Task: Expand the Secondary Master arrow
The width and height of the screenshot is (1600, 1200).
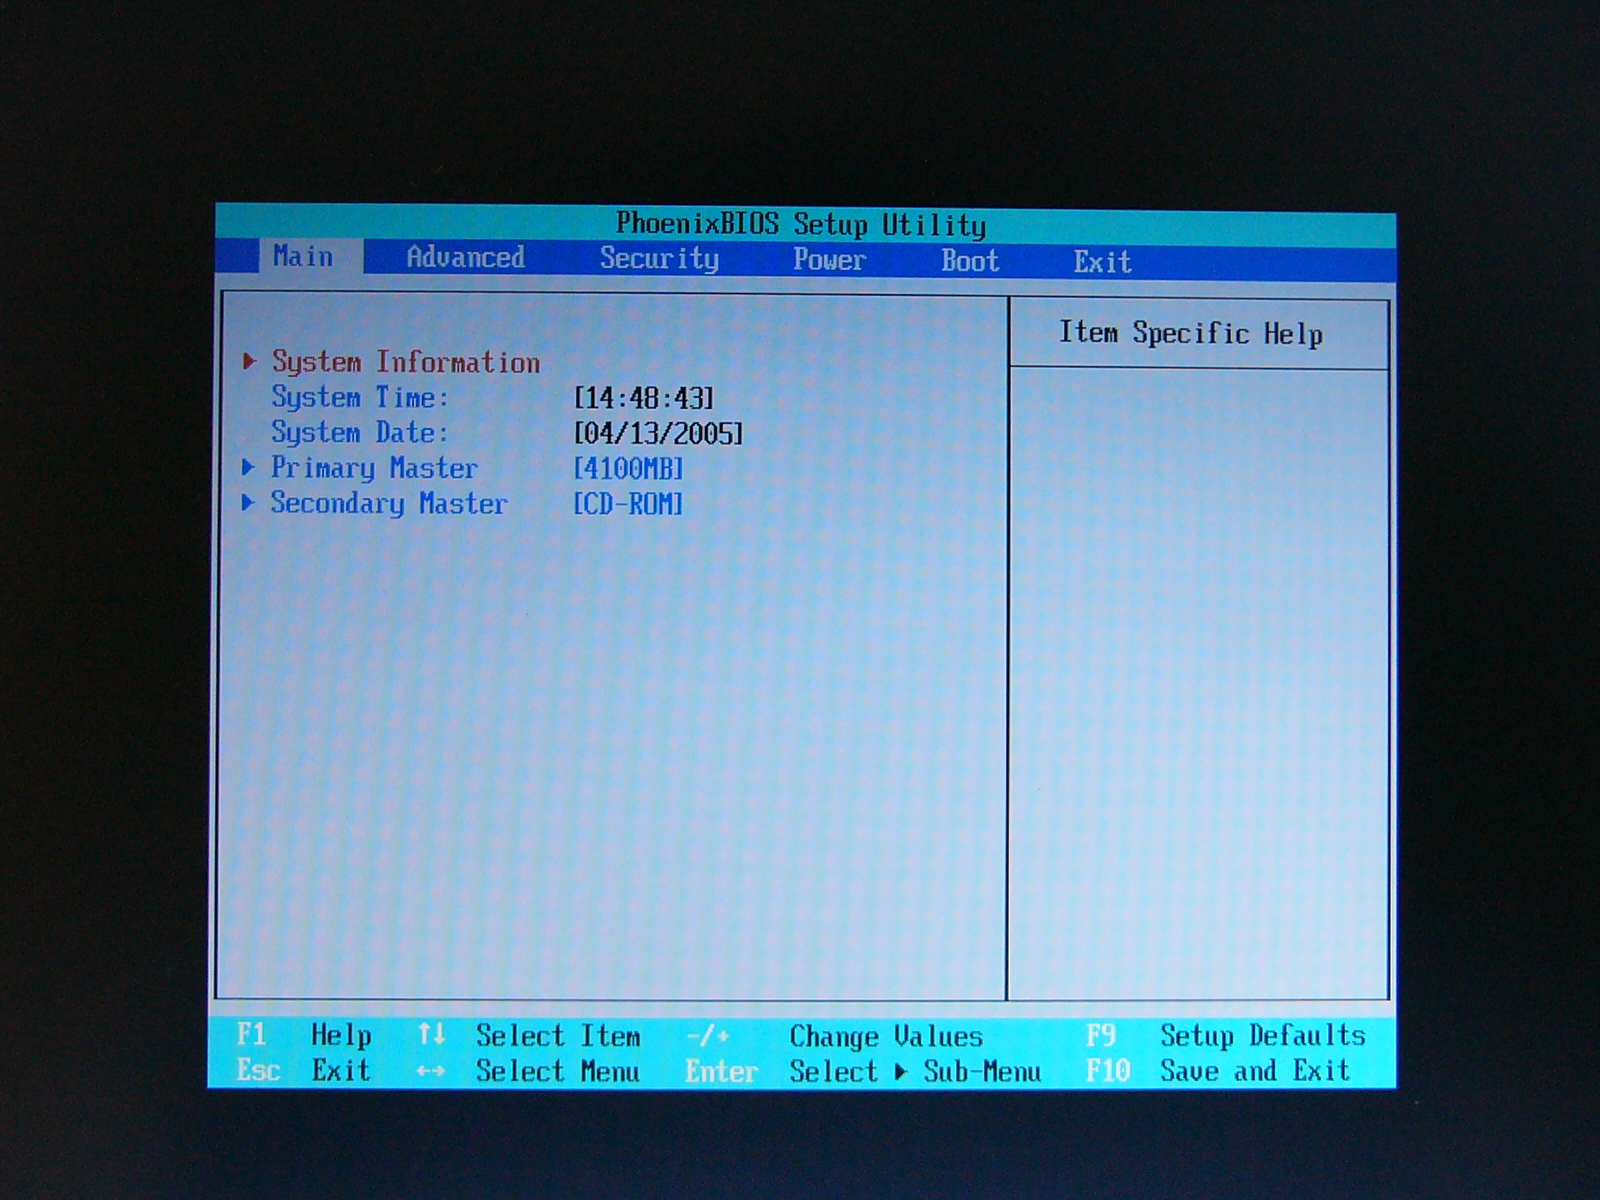Action: tap(249, 502)
